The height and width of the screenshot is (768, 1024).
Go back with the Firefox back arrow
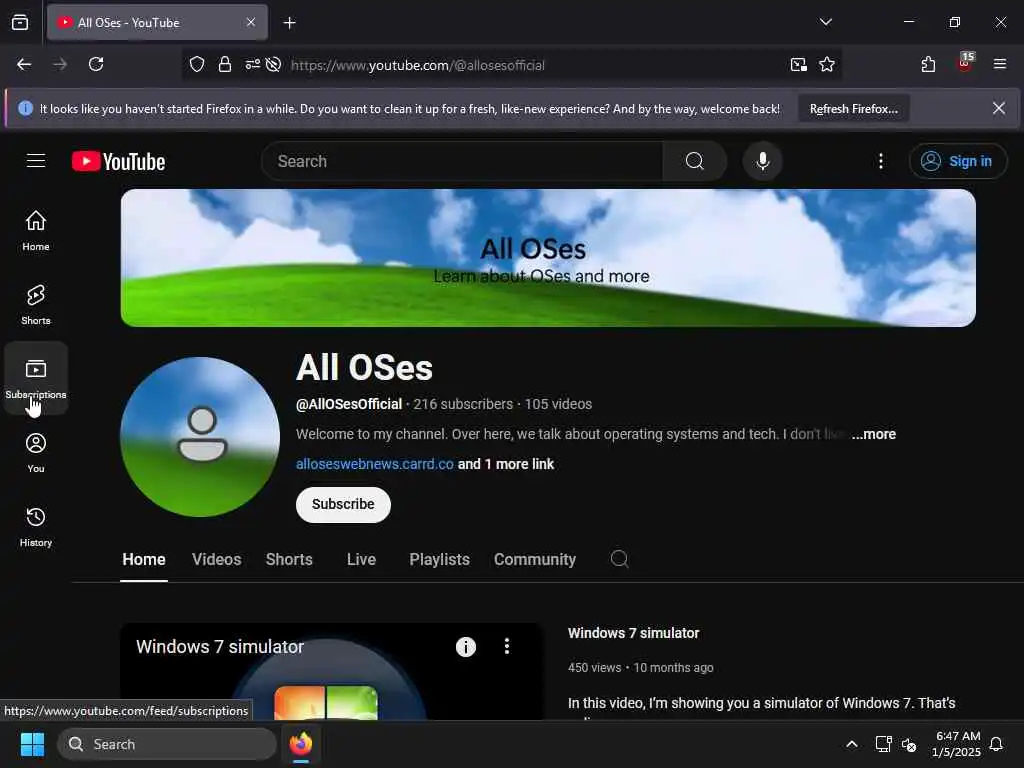[x=24, y=64]
